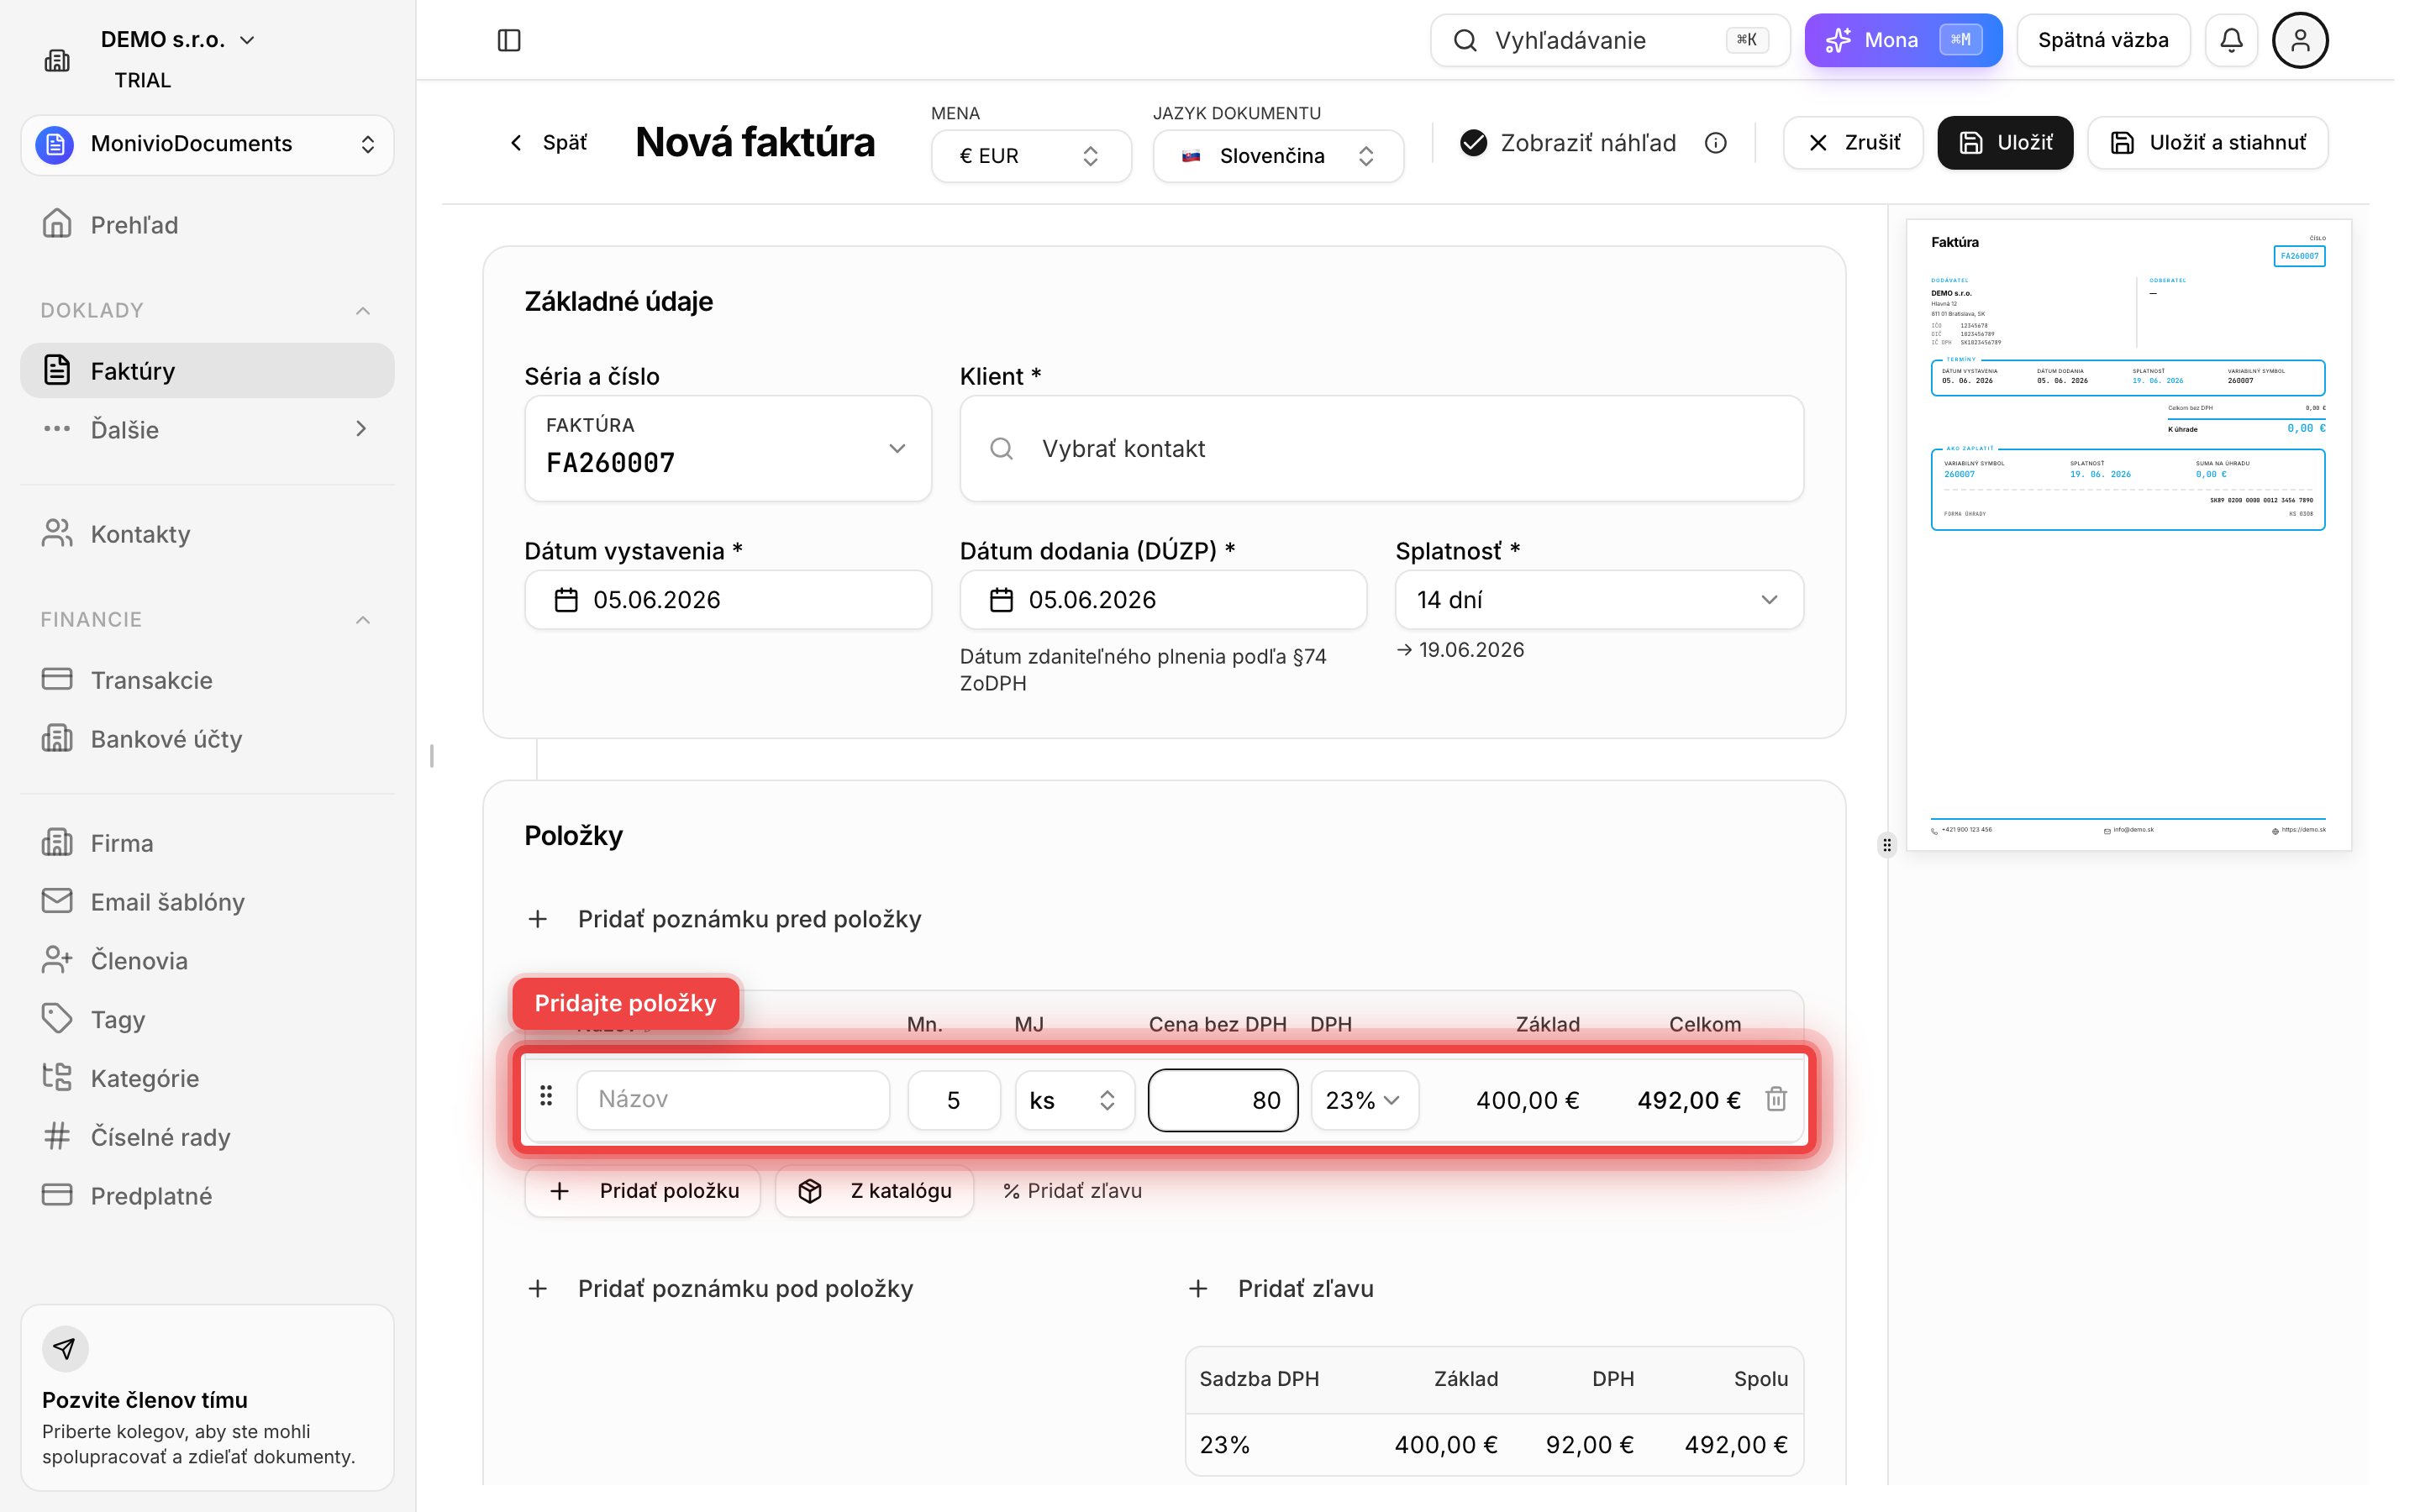
Task: Click the Spätná väzba feedback button
Action: click(2102, 40)
